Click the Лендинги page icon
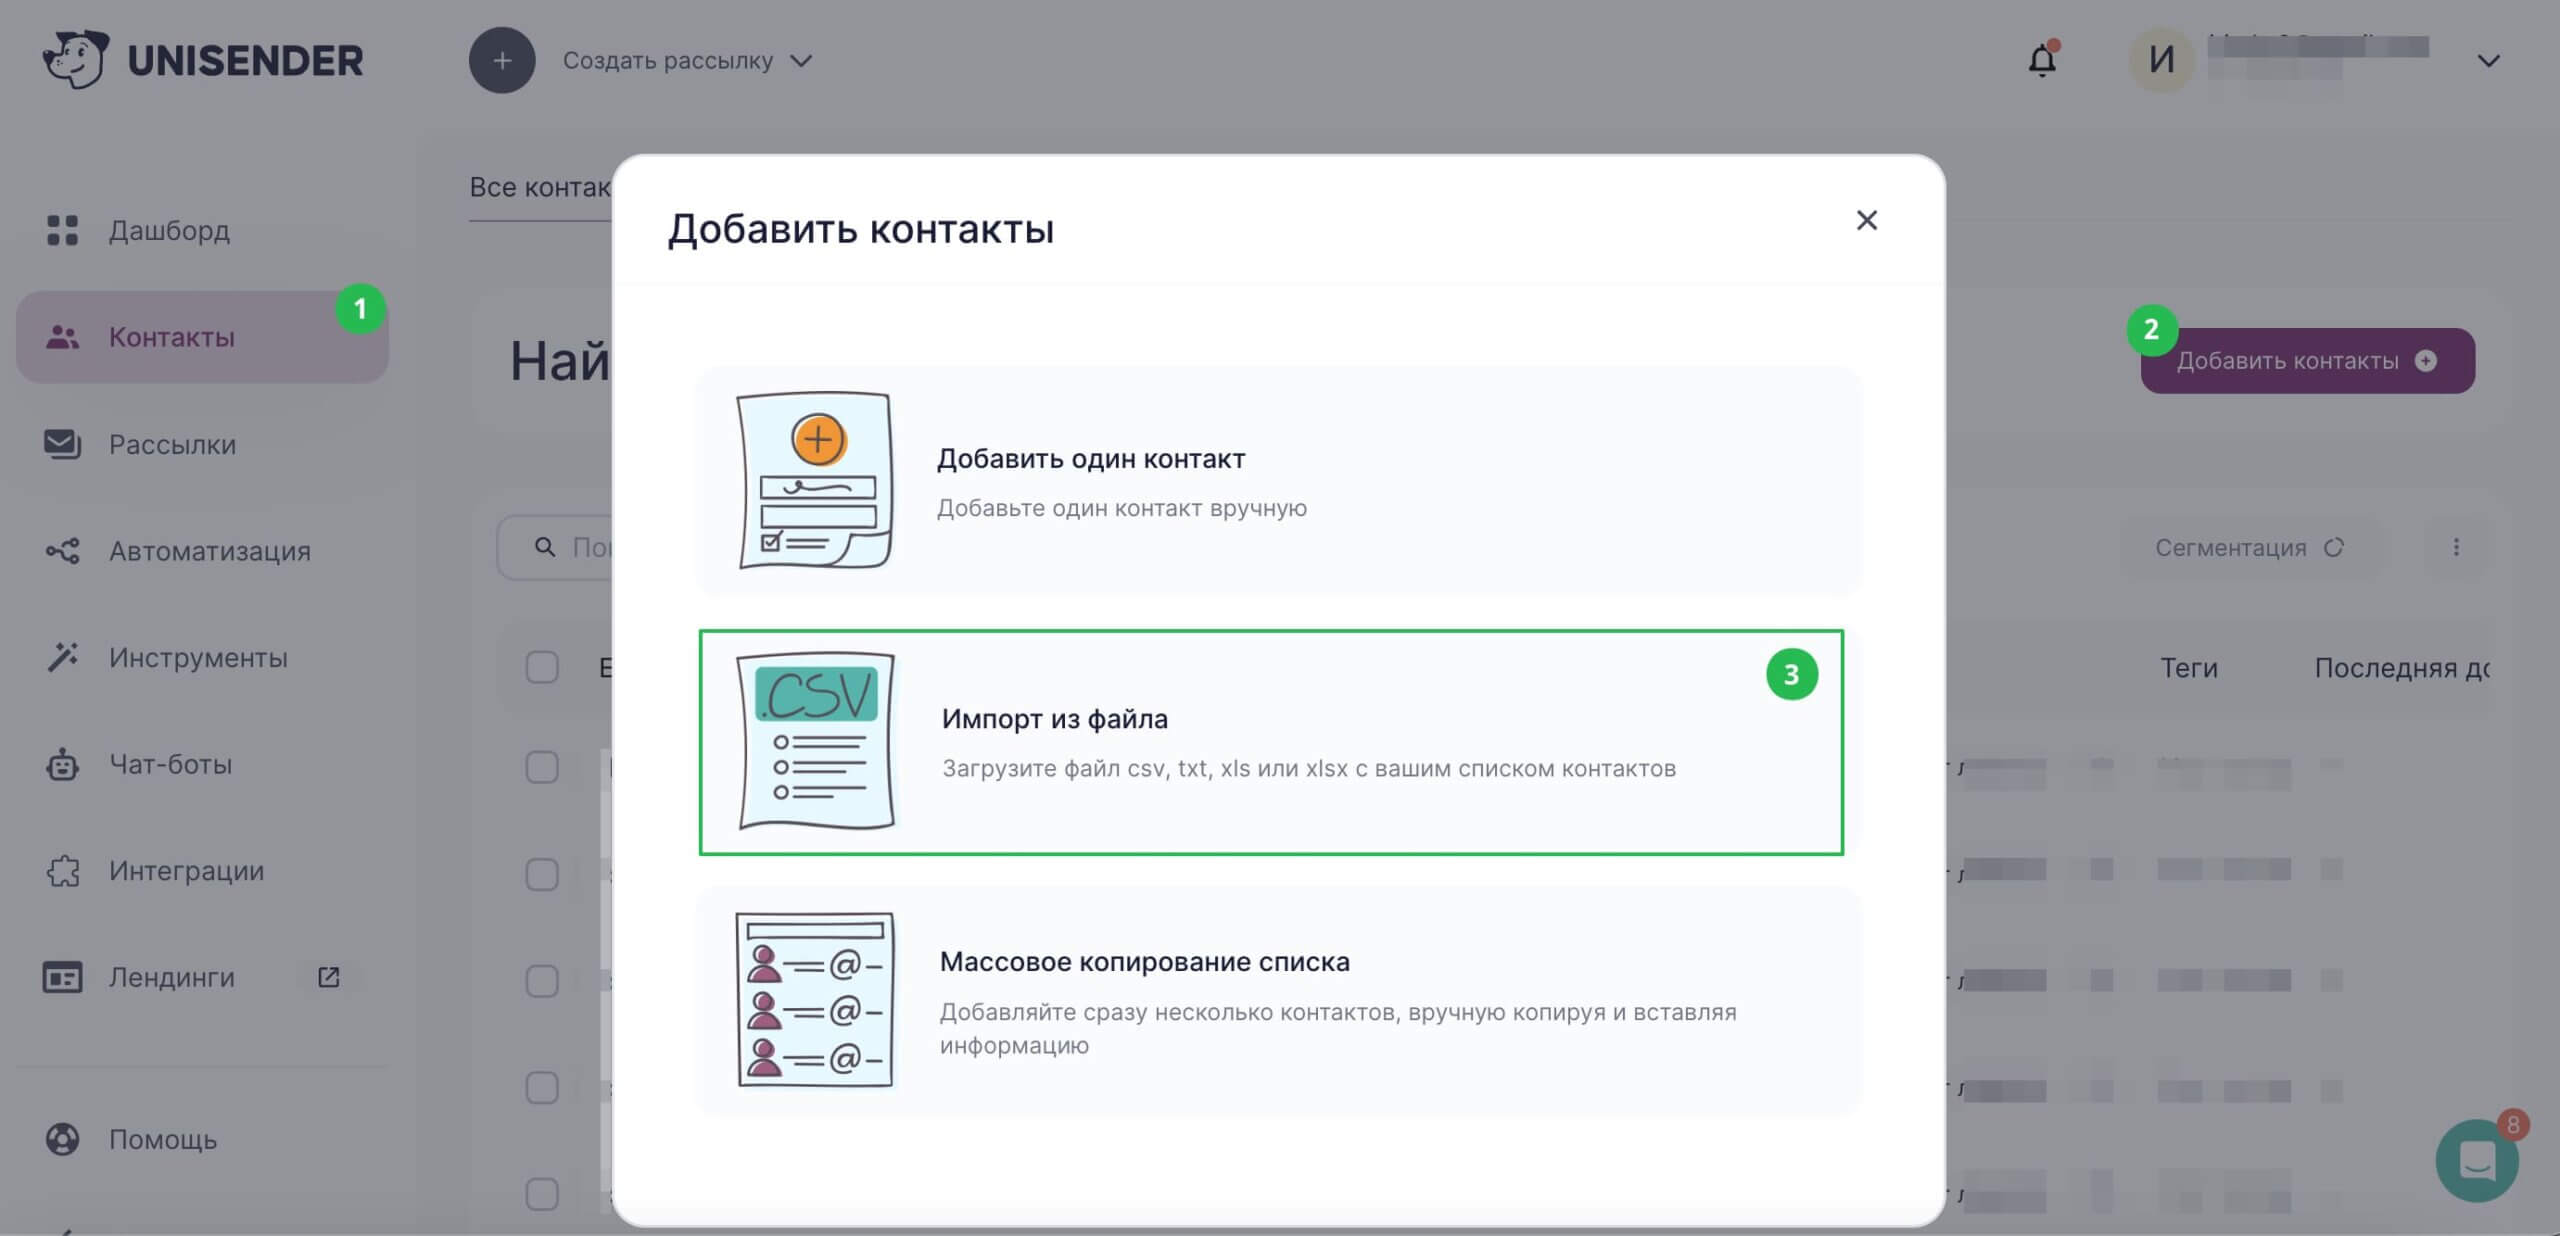The height and width of the screenshot is (1236, 2560). click(x=62, y=977)
